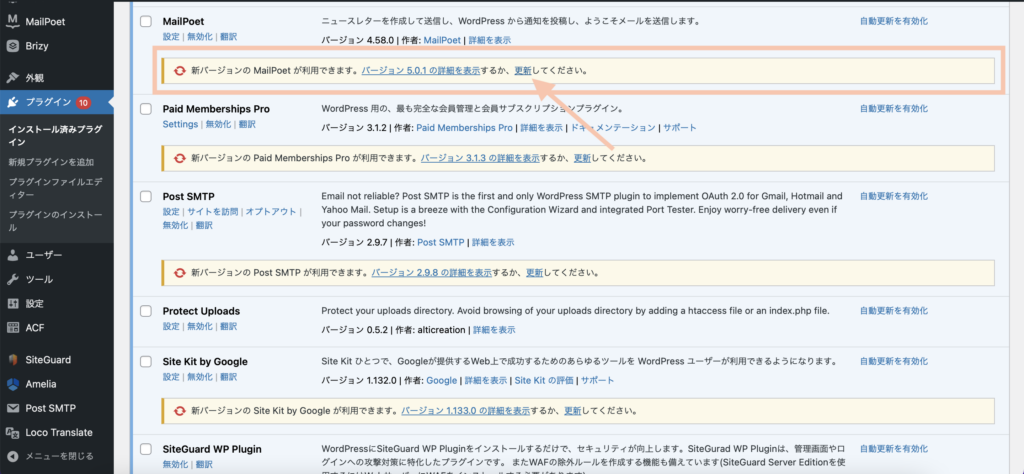Go to インストール済みプラグイン submenu
This screenshot has height=474, width=1024.
tap(55, 136)
